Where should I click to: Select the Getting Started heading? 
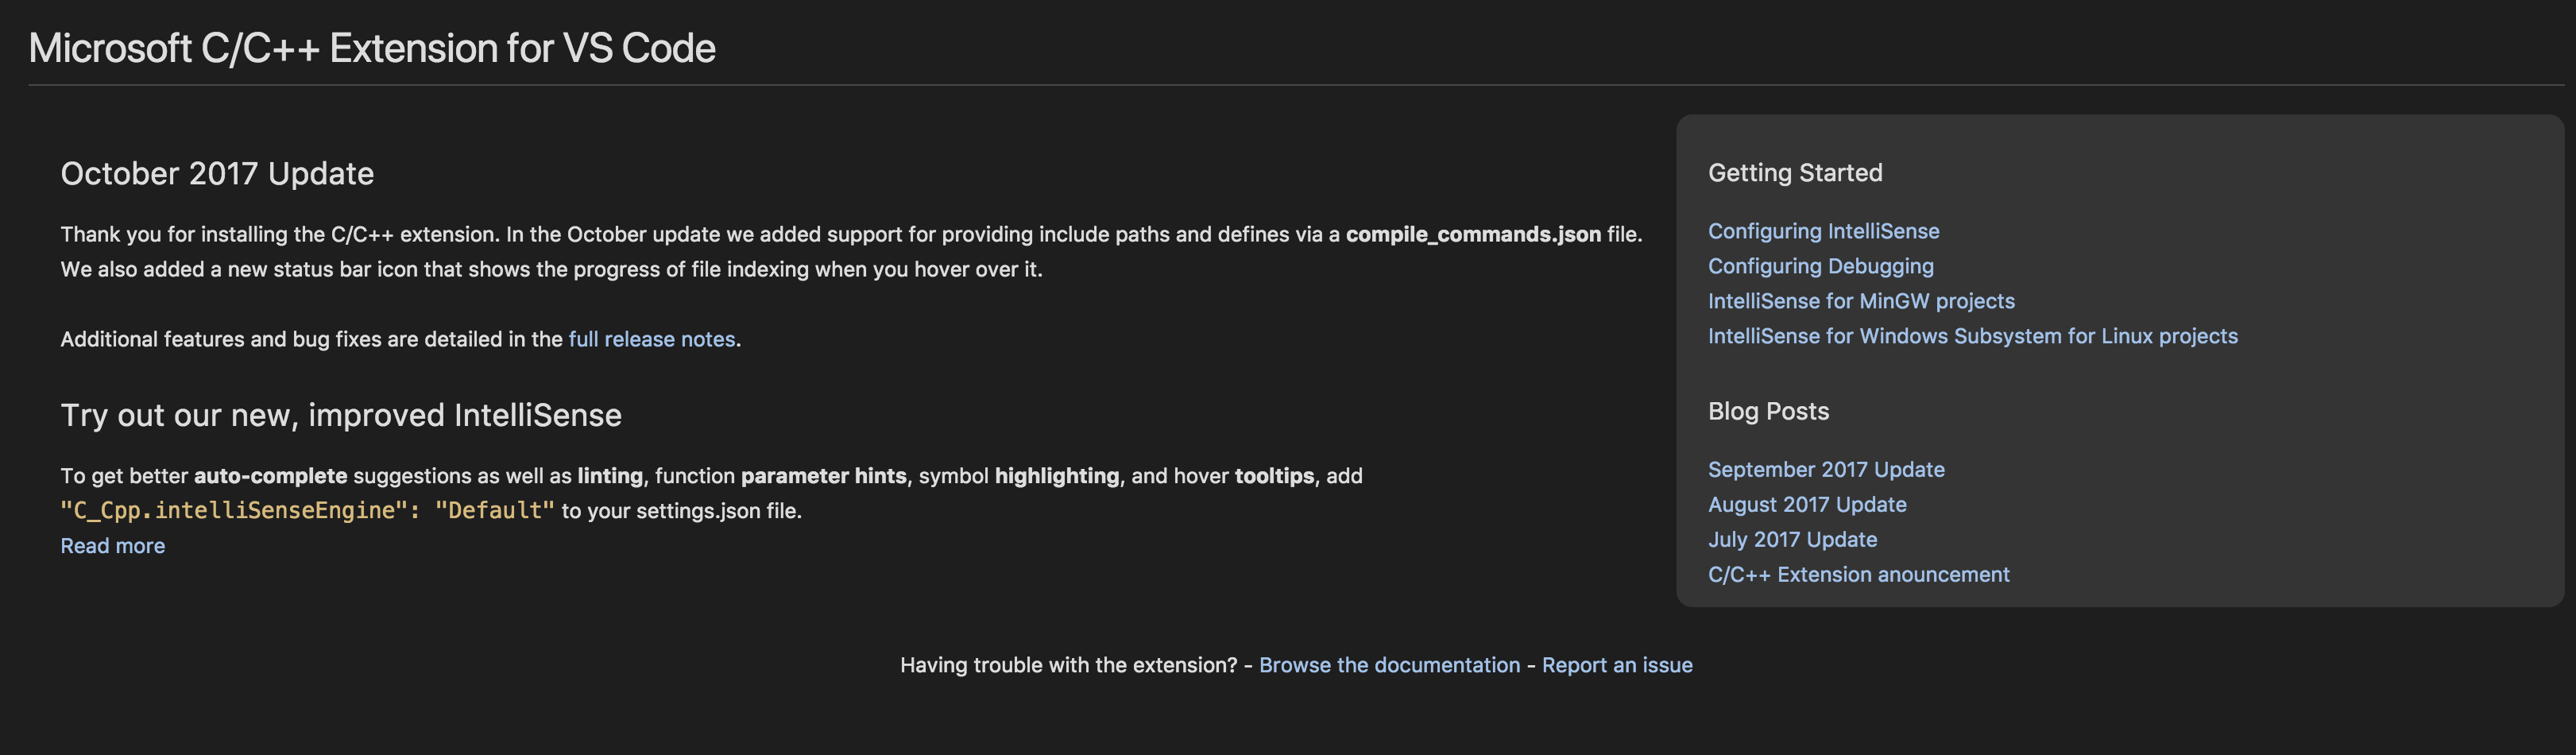click(x=1795, y=172)
